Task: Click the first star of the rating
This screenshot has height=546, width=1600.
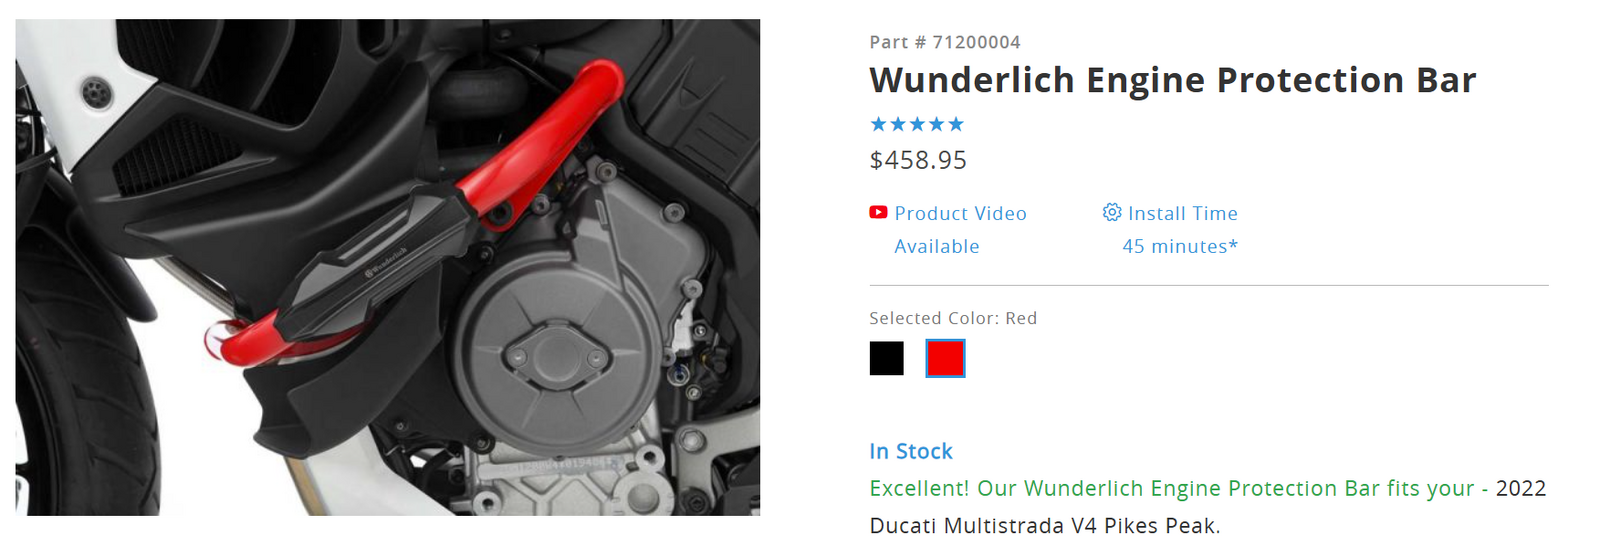Action: (x=879, y=124)
